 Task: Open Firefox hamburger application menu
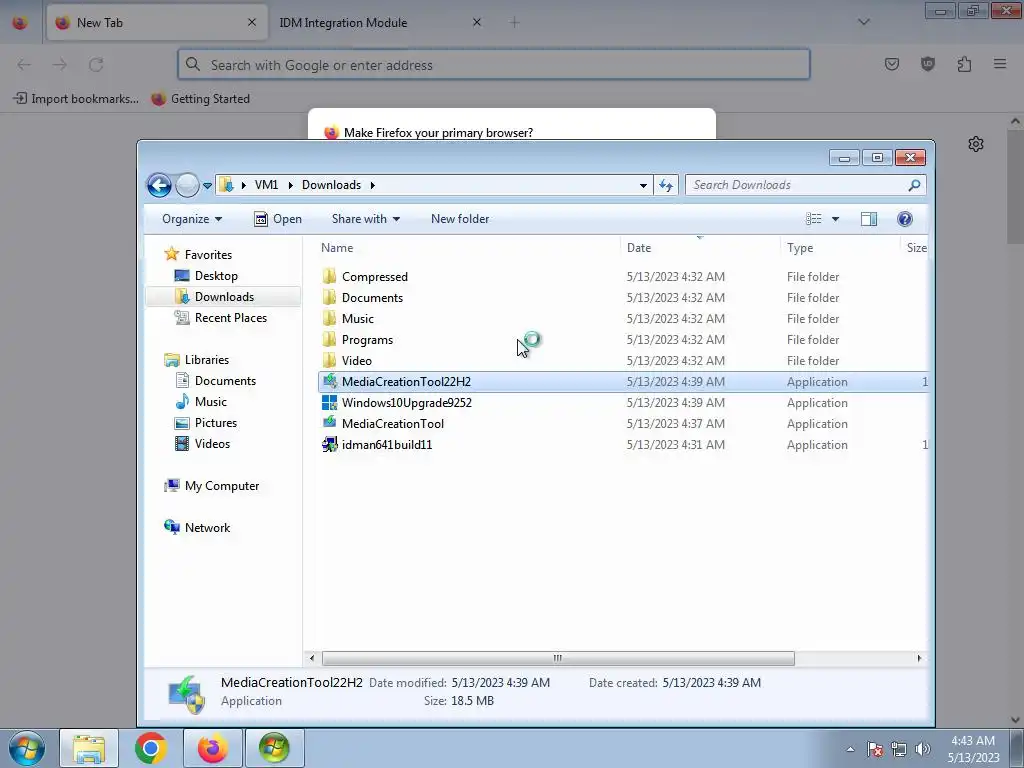coord(1000,64)
